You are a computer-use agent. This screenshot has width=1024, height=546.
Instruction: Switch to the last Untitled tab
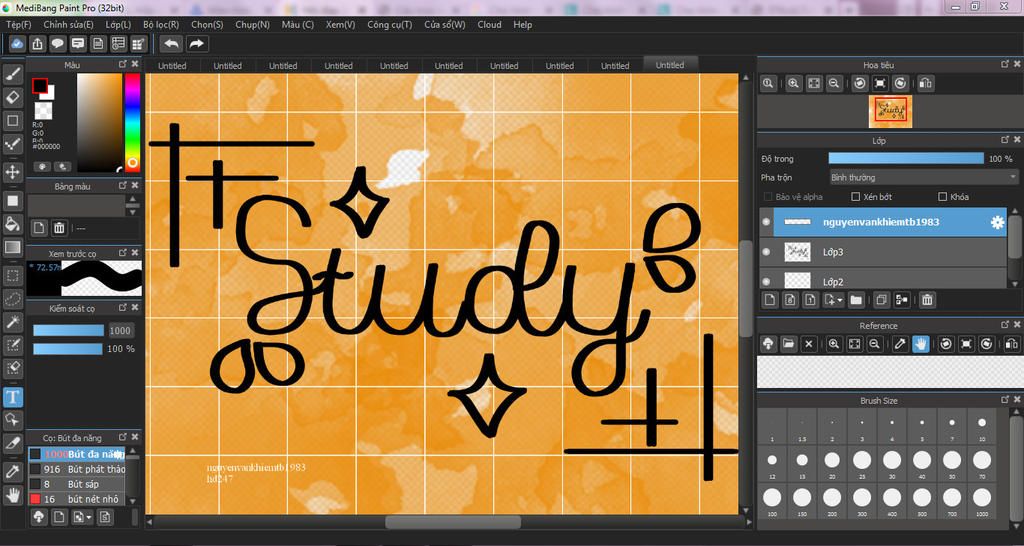[x=670, y=65]
